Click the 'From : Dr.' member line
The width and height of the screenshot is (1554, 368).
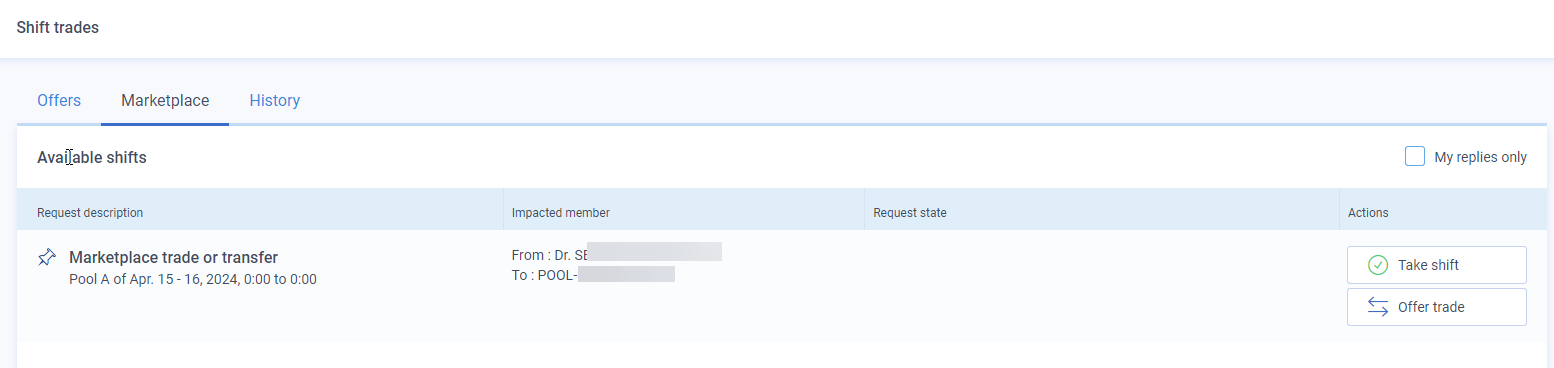click(x=616, y=254)
